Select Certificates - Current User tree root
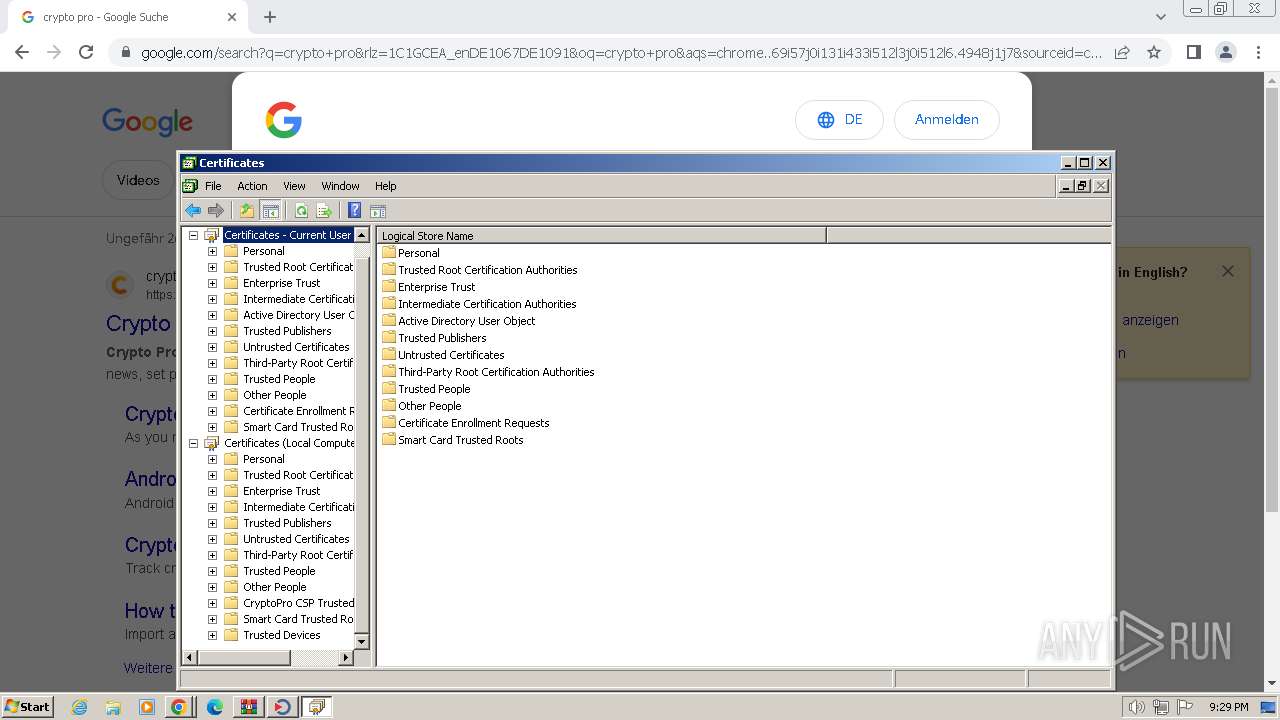Viewport: 1280px width, 720px height. (x=287, y=235)
